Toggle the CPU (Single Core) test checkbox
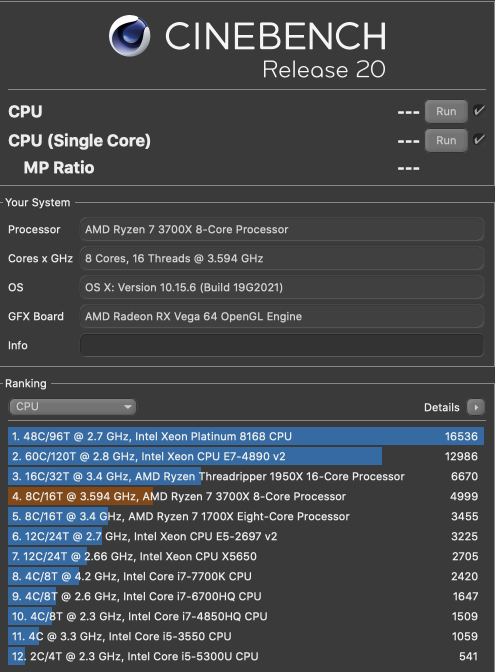 click(479, 140)
